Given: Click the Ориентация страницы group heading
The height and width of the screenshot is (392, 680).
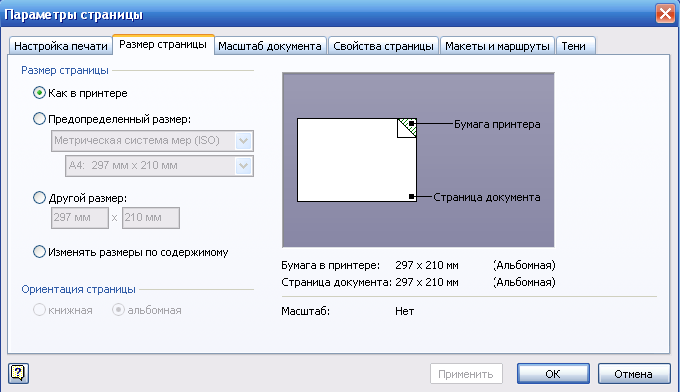Looking at the screenshot, I should click(78, 289).
